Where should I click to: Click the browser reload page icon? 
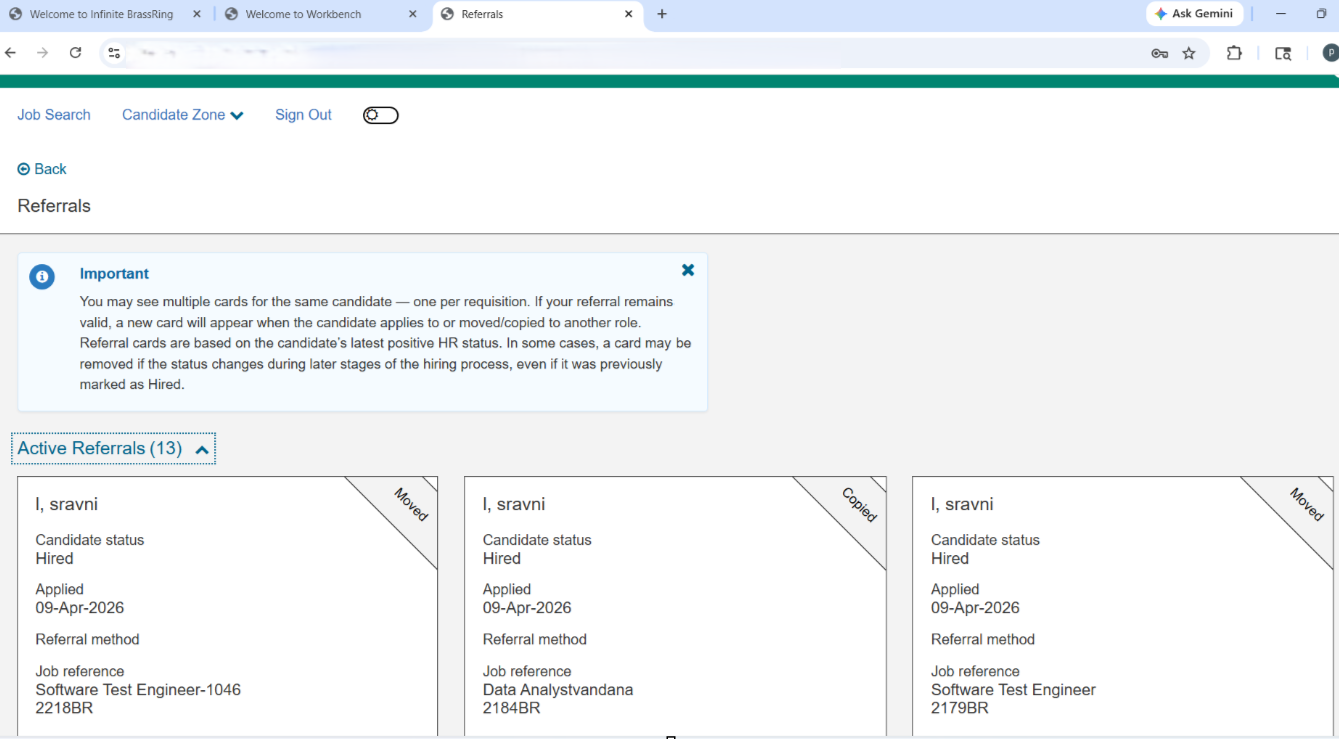click(x=75, y=53)
